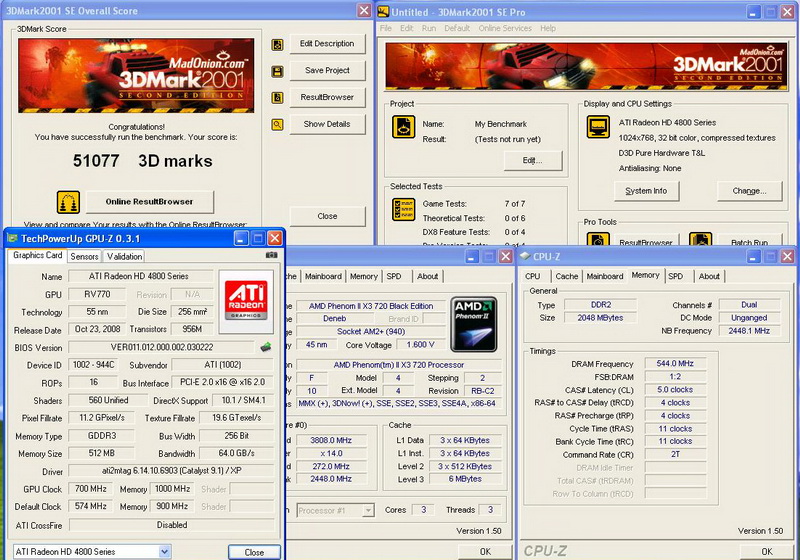Image resolution: width=800 pixels, height=560 pixels.
Task: Select the Validation tab in GPU-Z
Action: click(x=124, y=257)
